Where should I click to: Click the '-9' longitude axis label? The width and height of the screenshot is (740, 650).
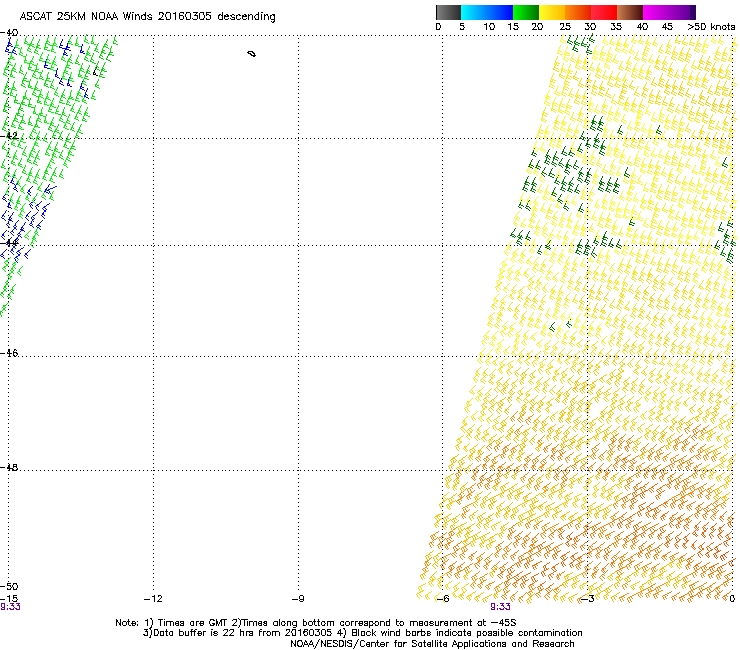tap(298, 599)
